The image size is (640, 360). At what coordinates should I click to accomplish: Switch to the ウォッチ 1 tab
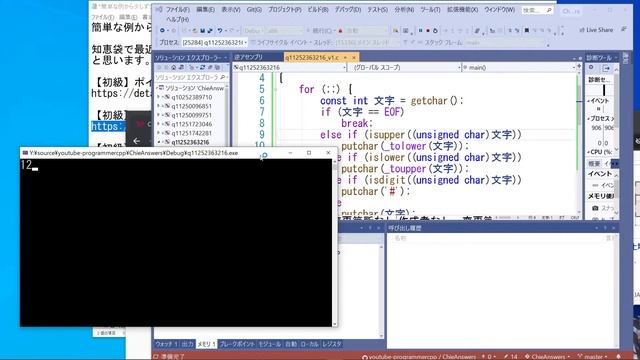pos(166,344)
